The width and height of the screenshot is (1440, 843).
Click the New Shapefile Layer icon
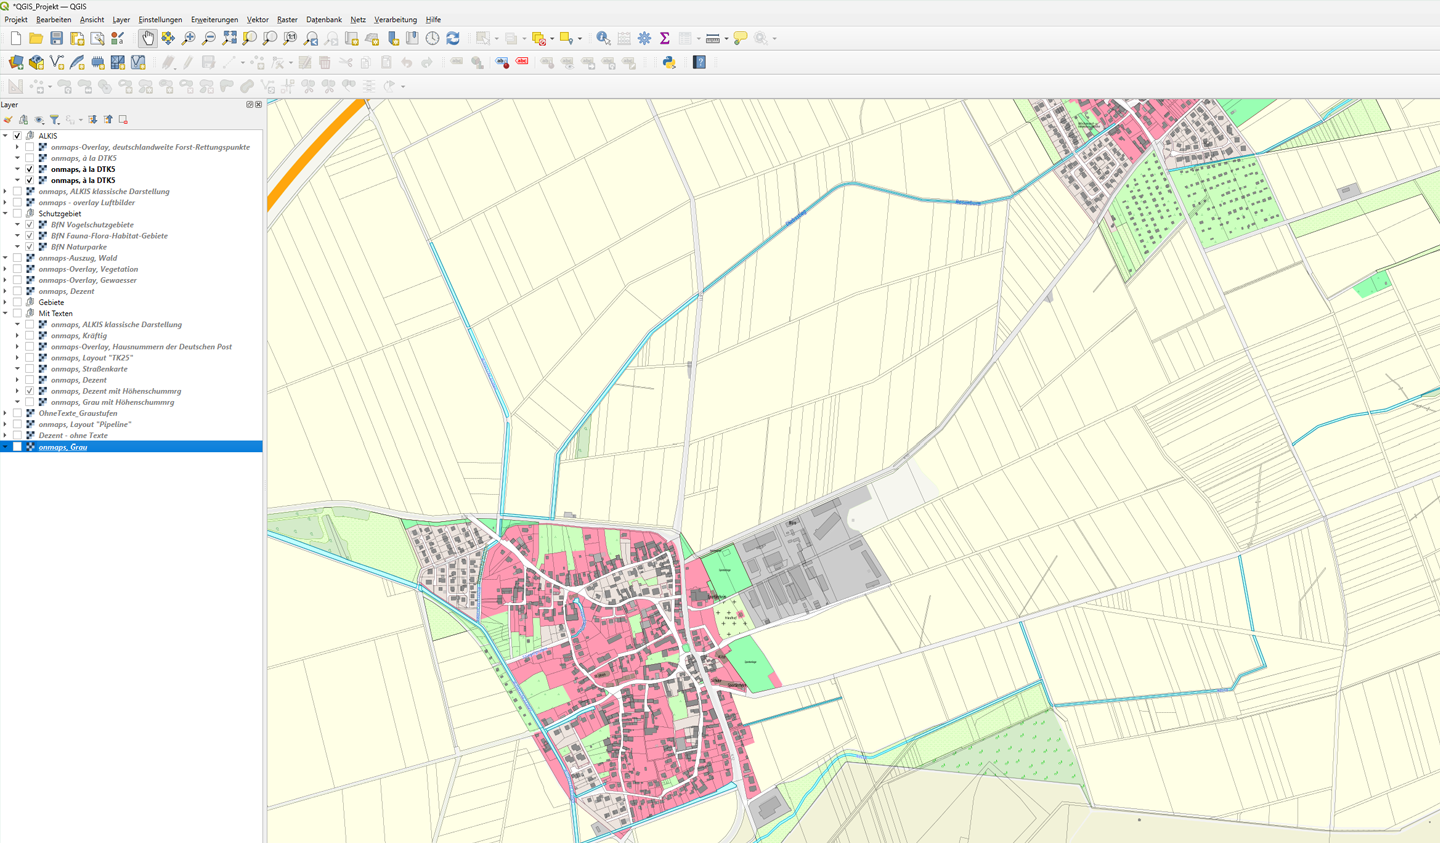click(x=57, y=62)
